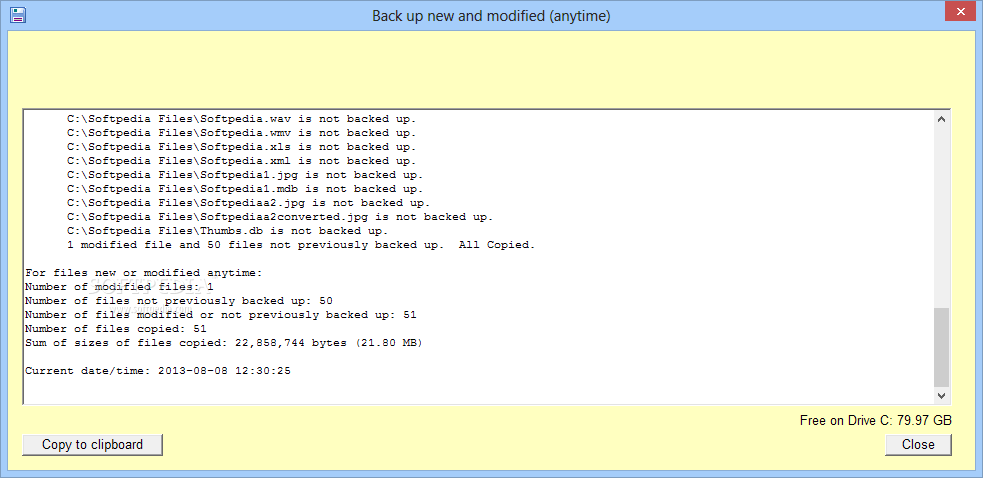The width and height of the screenshot is (983, 478).
Task: Click 'Number of files copied: 51' line
Action: pos(116,329)
